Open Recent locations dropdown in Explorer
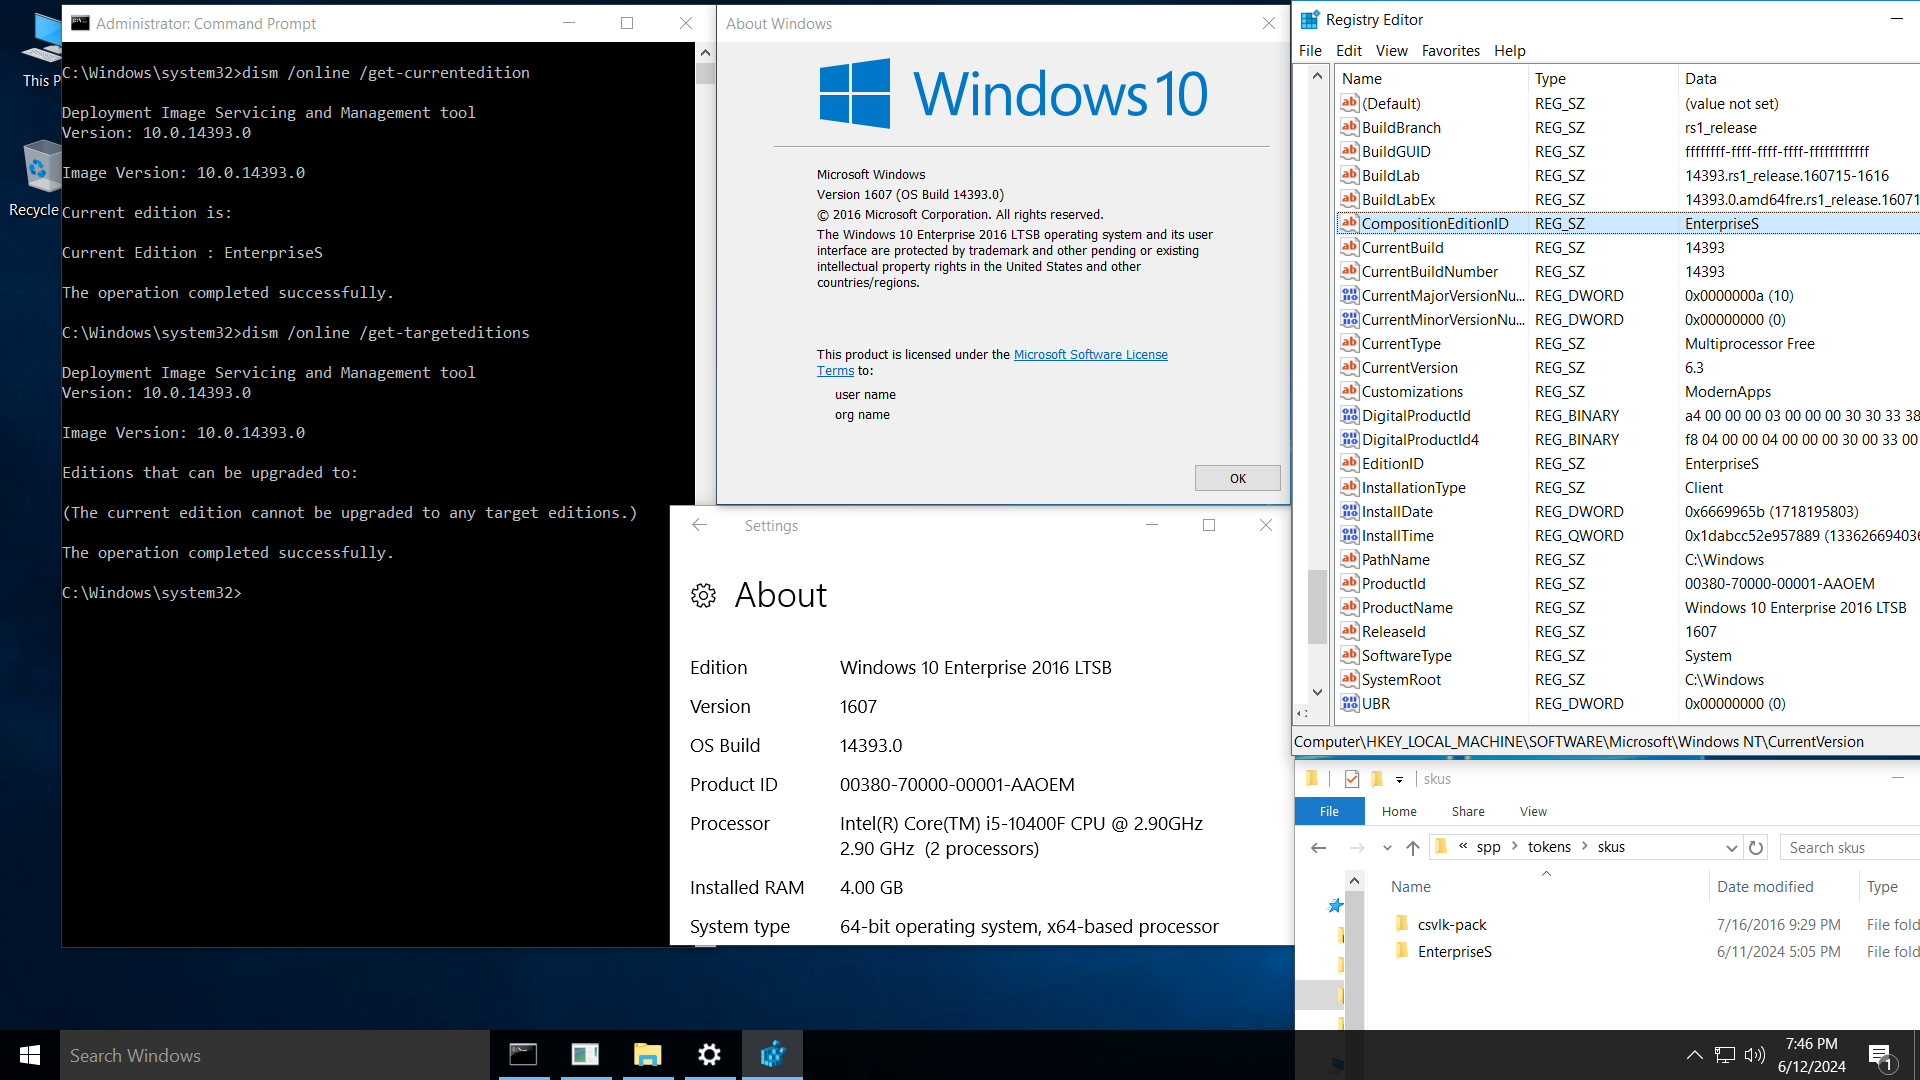This screenshot has height=1080, width=1920. (x=1387, y=848)
